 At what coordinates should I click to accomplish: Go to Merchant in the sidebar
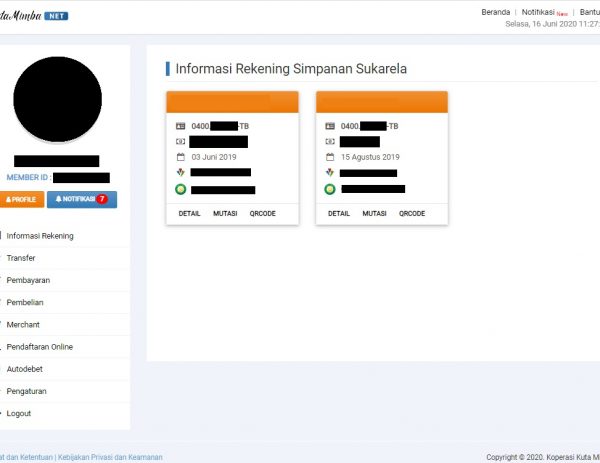click(x=23, y=325)
